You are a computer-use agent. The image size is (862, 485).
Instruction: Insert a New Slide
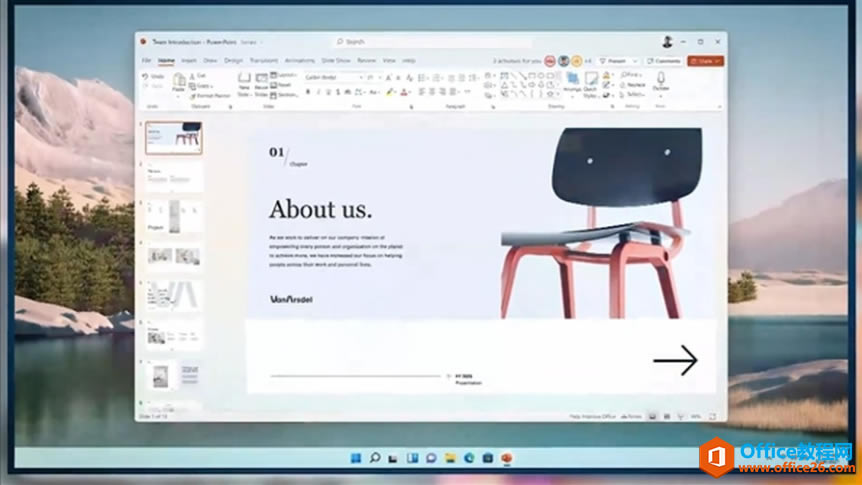point(244,86)
